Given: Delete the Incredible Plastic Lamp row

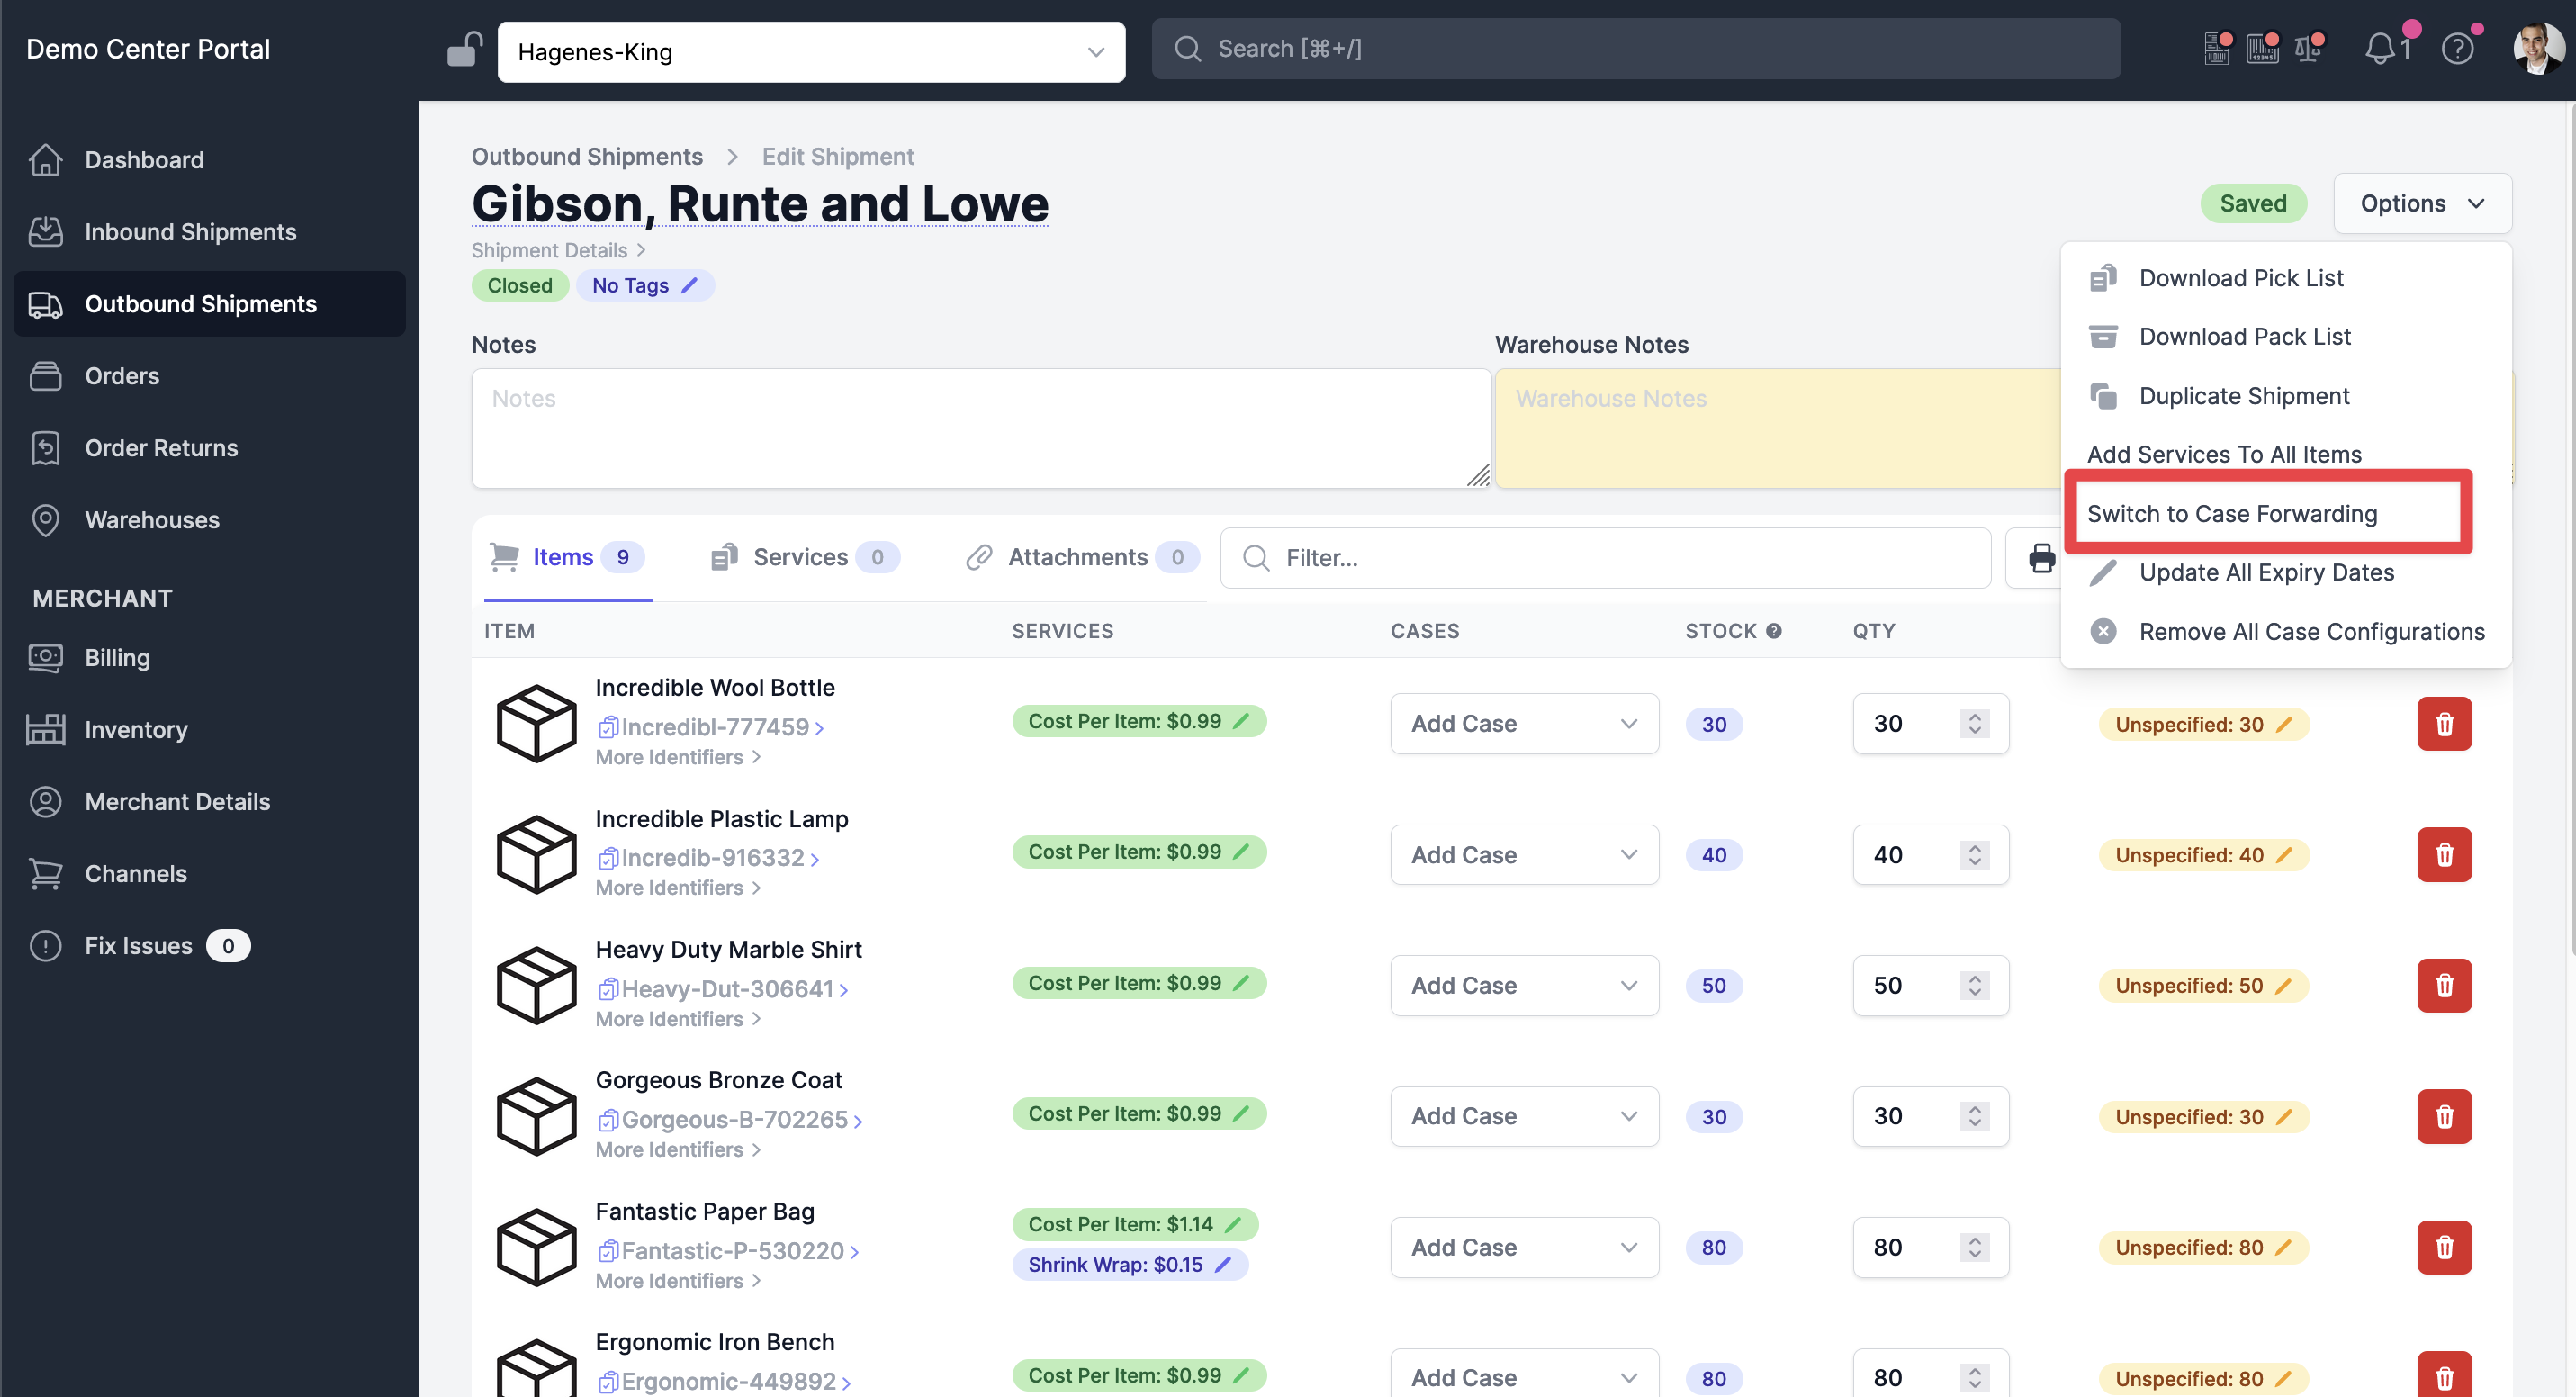Looking at the screenshot, I should tap(2444, 855).
